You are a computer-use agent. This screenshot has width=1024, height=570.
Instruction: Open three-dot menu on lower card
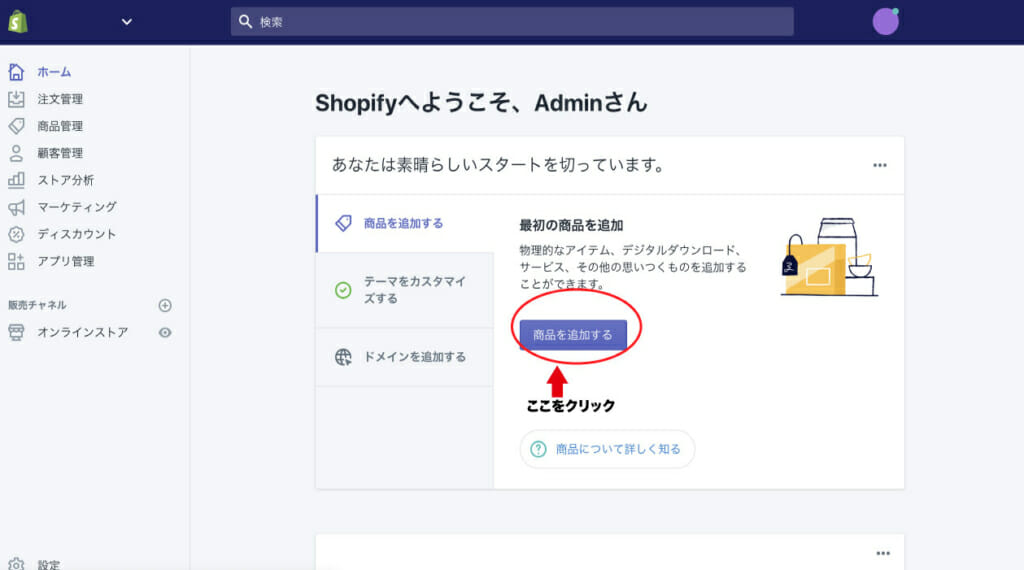pyautogui.click(x=883, y=553)
